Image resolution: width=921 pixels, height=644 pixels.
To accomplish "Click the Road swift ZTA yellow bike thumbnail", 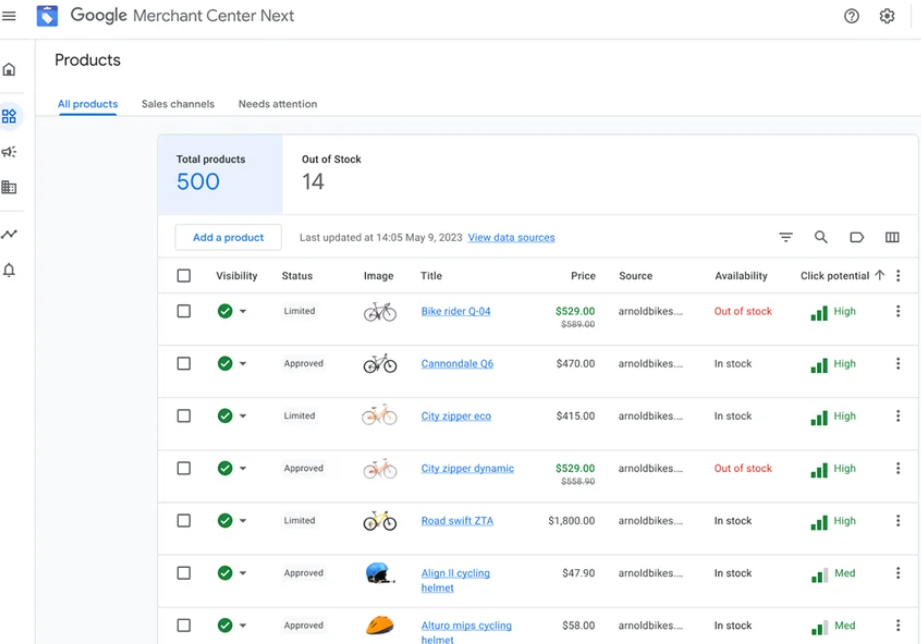I will coord(380,521).
